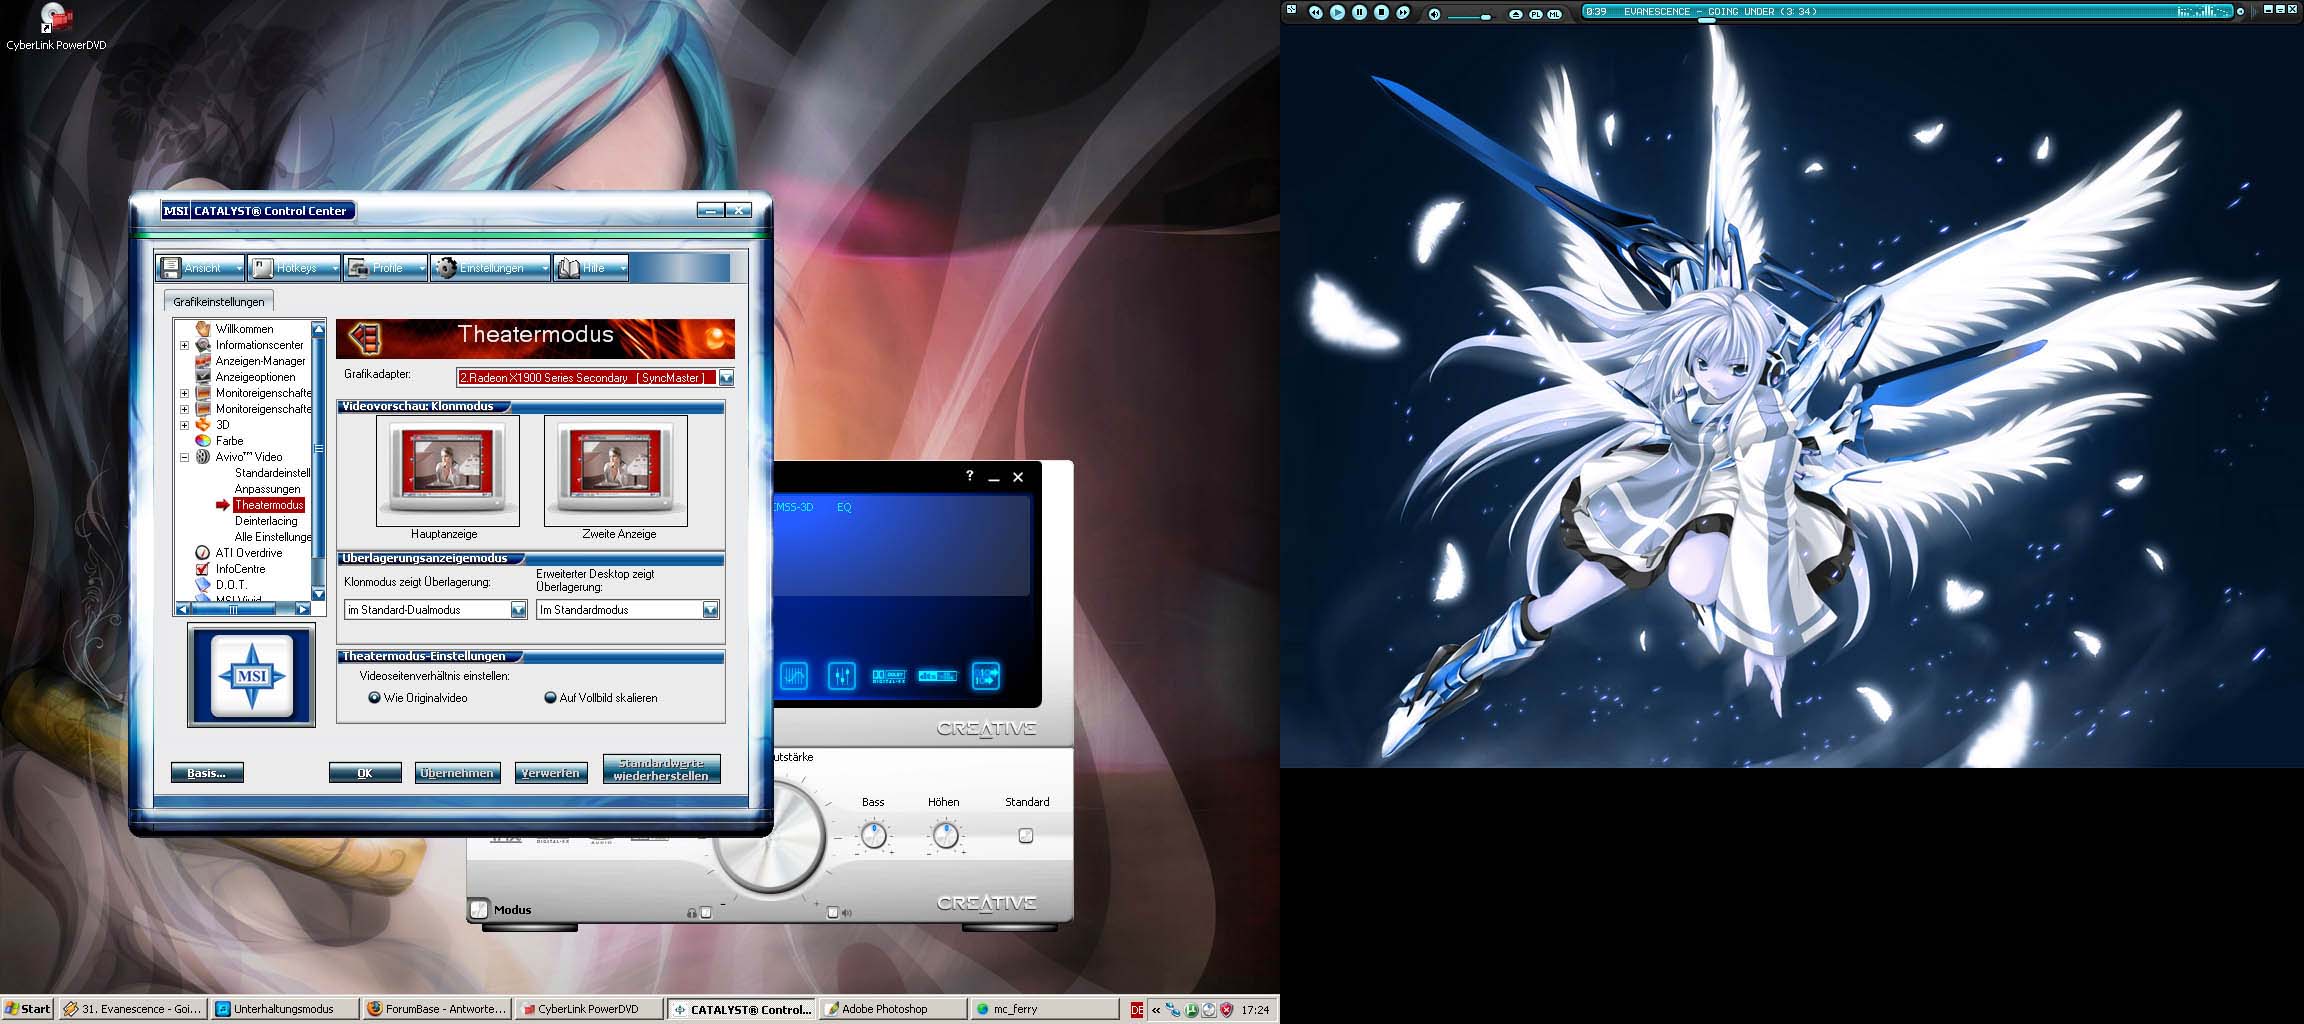
Task: Click the Farbe color wheel icon
Action: [203, 440]
